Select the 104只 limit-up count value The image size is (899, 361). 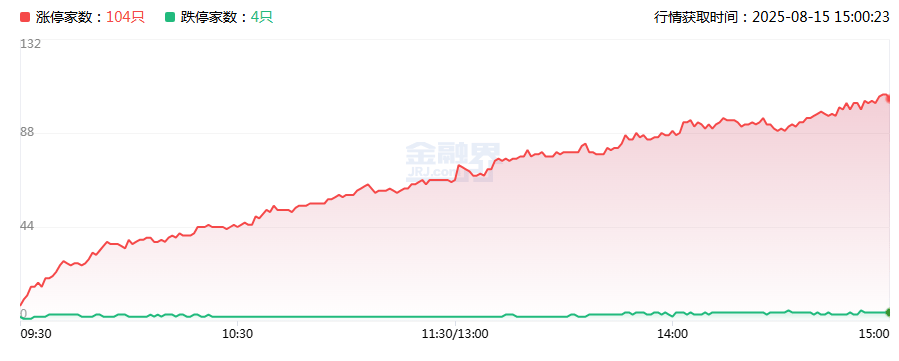pyautogui.click(x=125, y=17)
